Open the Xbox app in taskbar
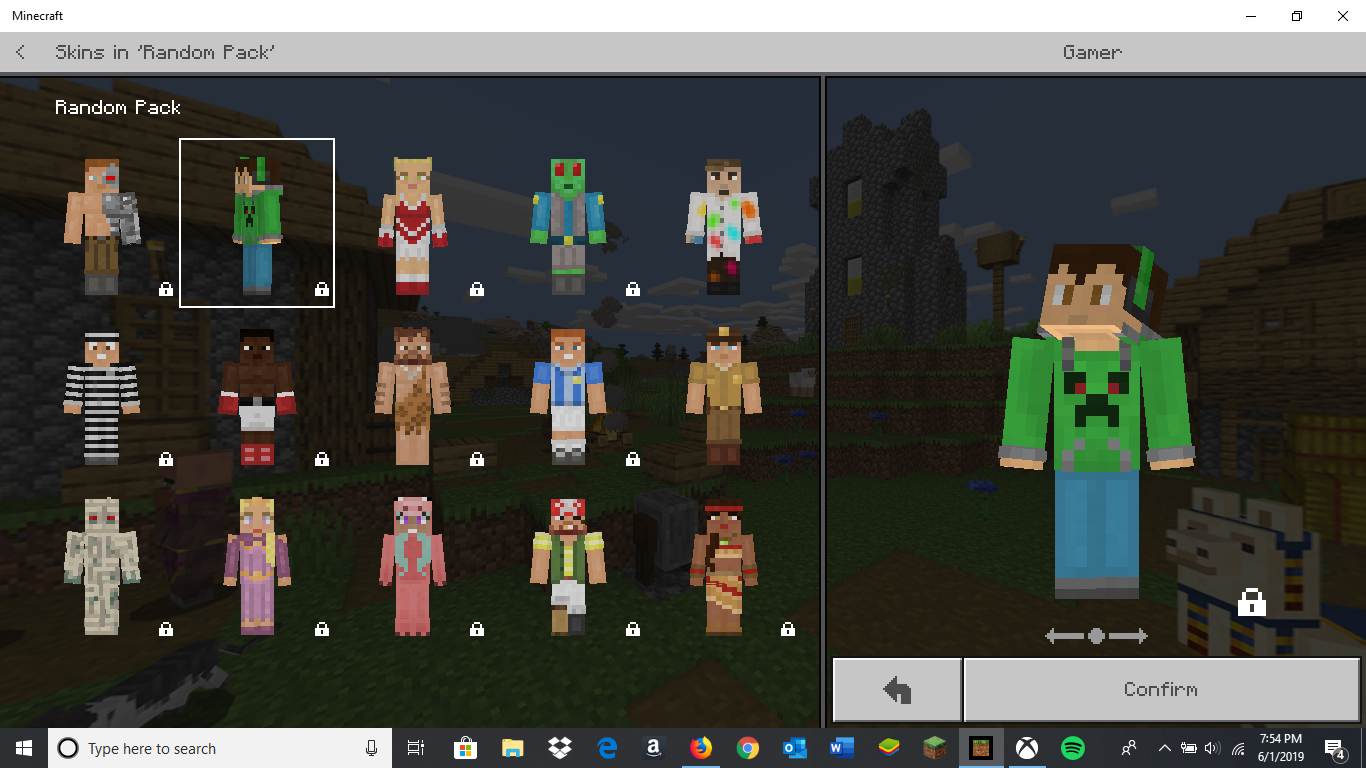 (x=1027, y=748)
